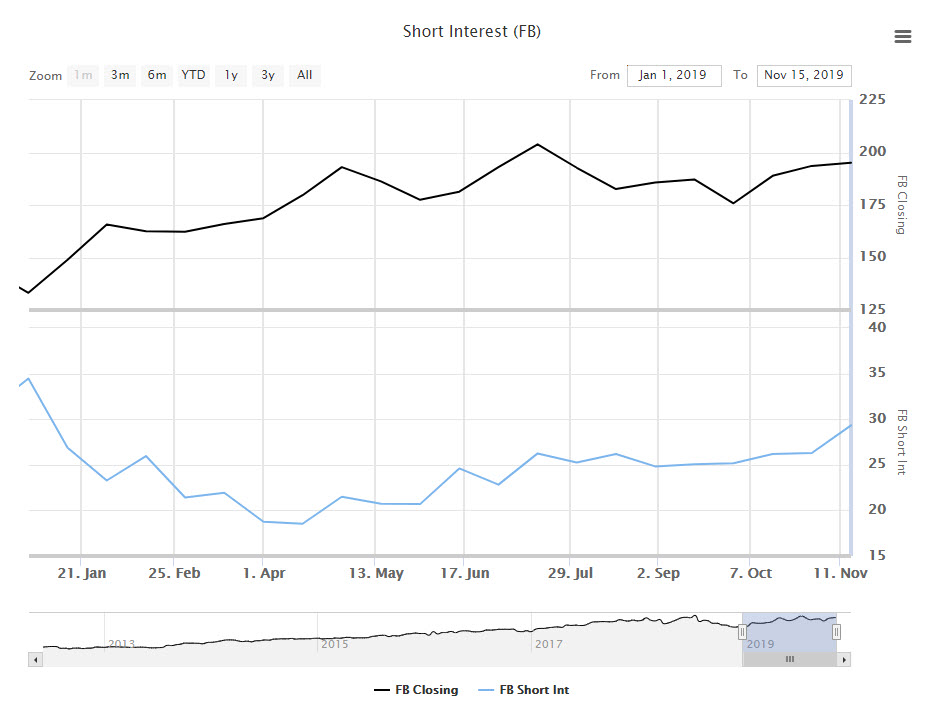Click the 150 closing axis value
Viewport: 927px width, 719px height.
click(873, 257)
